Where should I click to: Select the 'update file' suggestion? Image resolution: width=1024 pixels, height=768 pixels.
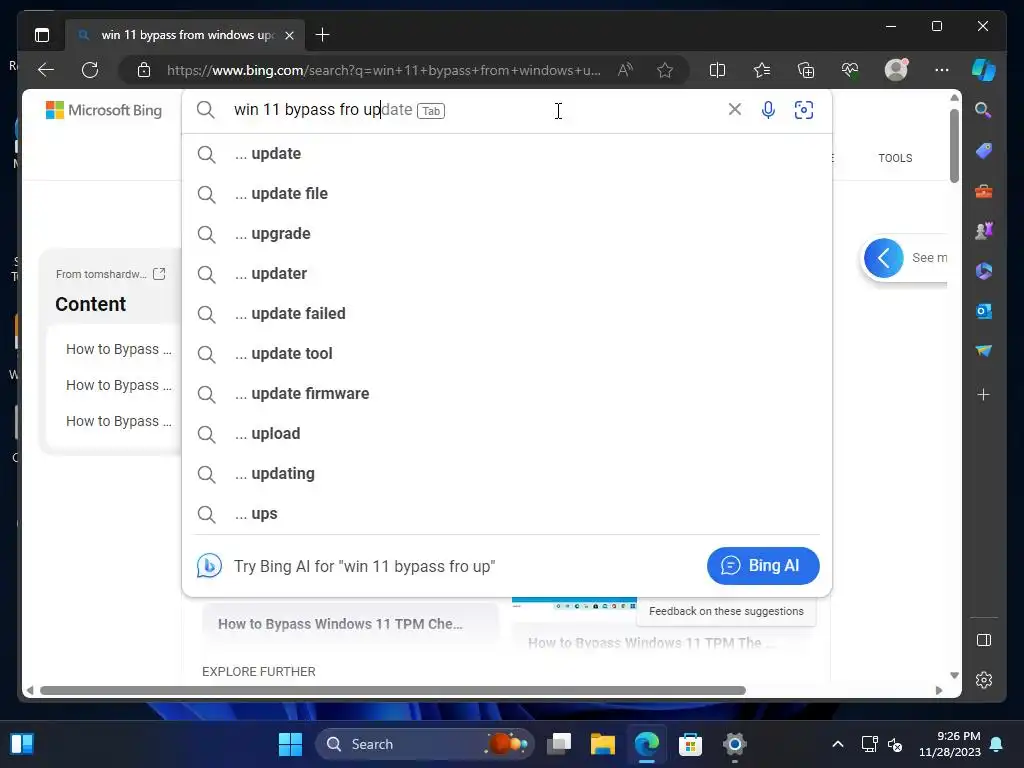click(507, 193)
